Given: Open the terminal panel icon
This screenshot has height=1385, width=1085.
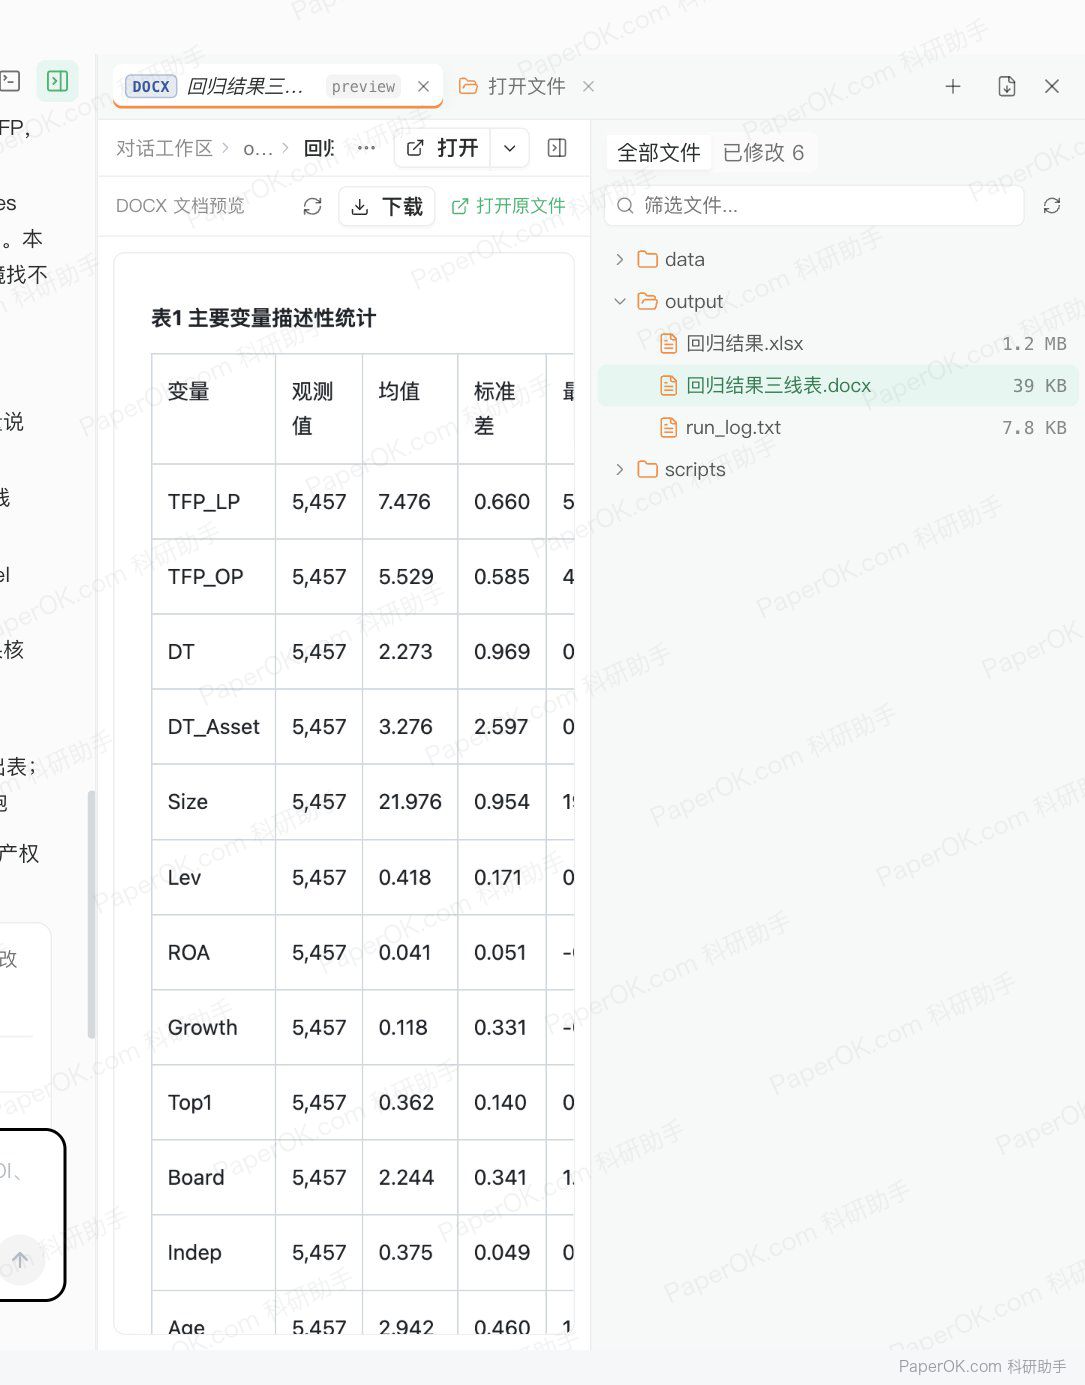Looking at the screenshot, I should pos(10,81).
